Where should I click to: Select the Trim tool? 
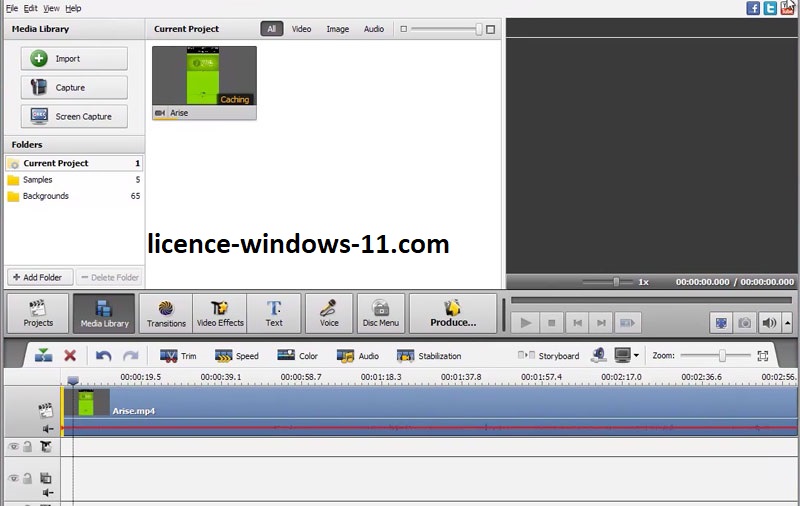[178, 356]
